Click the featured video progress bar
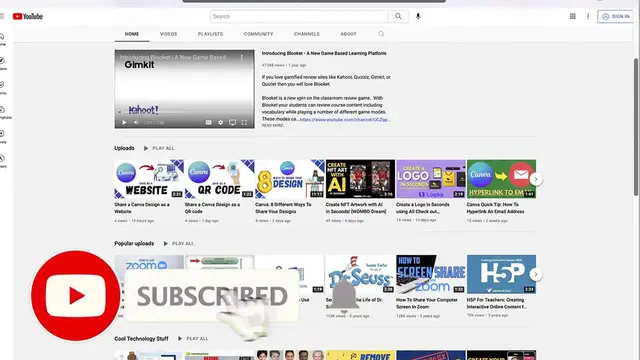This screenshot has height=360, width=640. coord(184,117)
